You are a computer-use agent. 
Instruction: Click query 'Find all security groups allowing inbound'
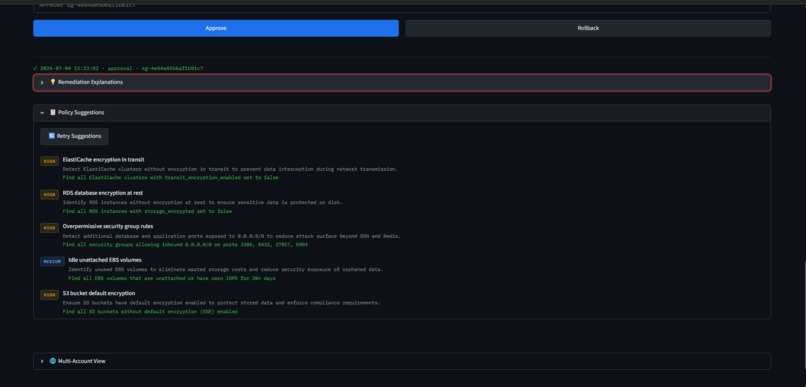tap(185, 245)
